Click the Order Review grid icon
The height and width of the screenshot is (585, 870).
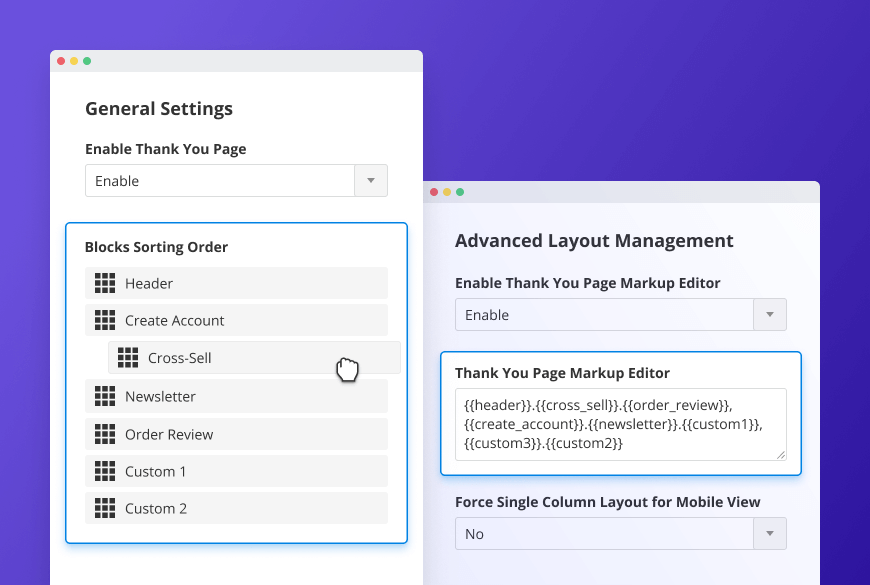coord(105,434)
